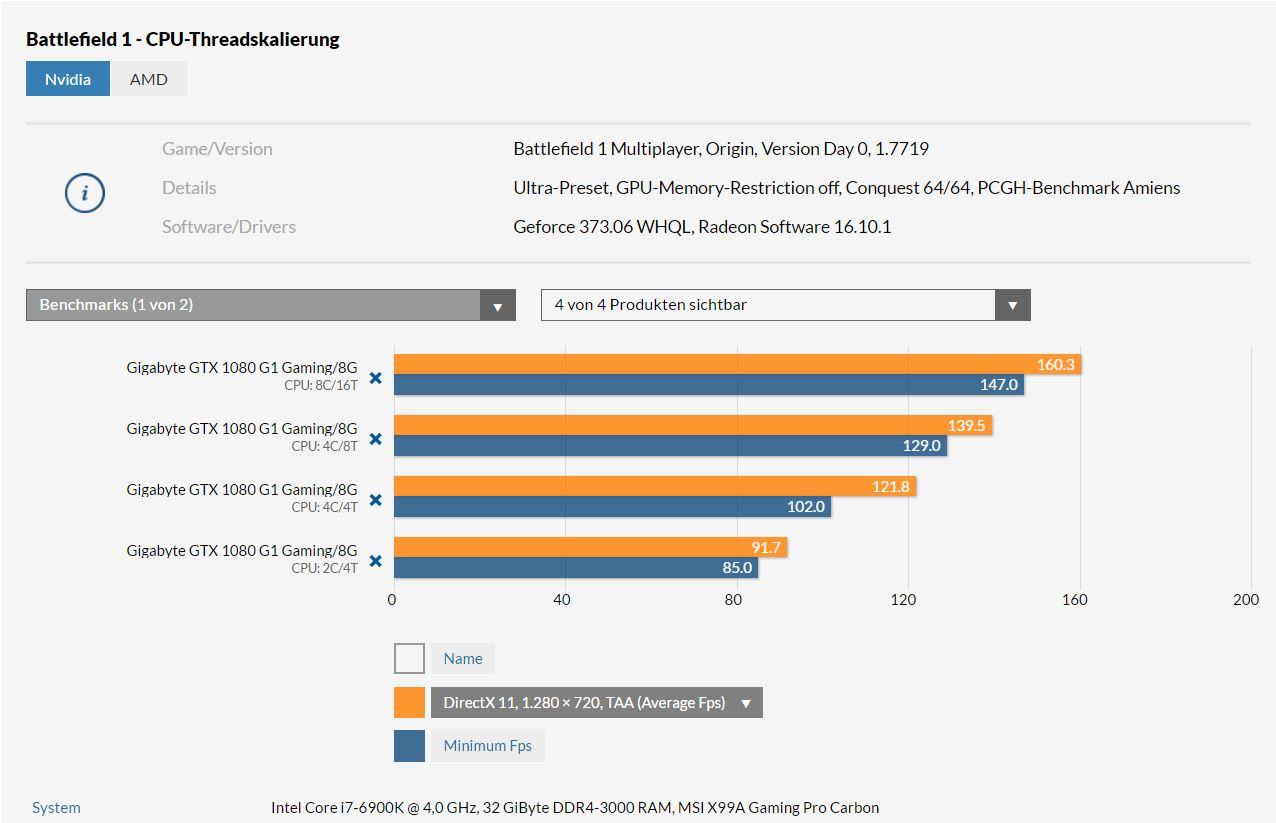This screenshot has height=823, width=1276.
Task: Click the Game/Version label
Action: coord(217,149)
